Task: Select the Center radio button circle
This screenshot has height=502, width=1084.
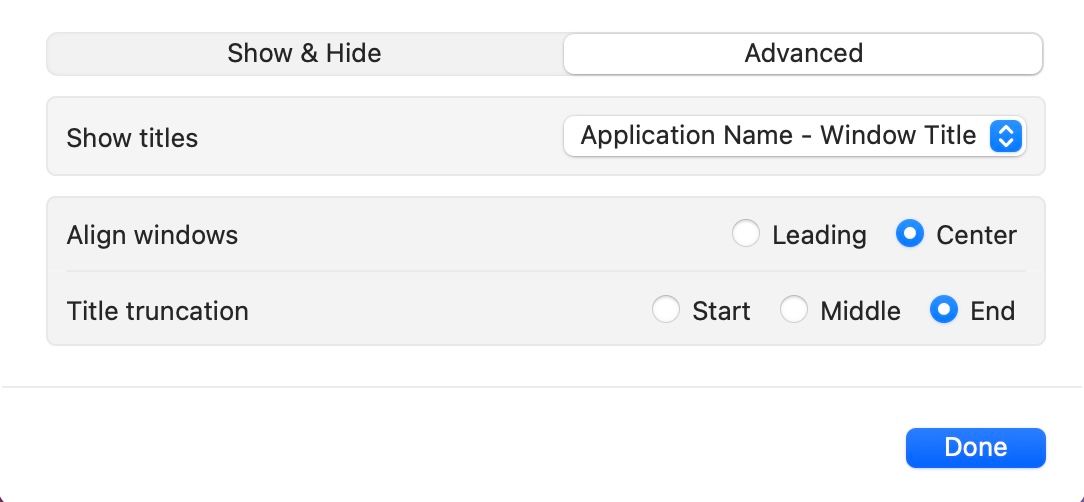Action: click(910, 235)
